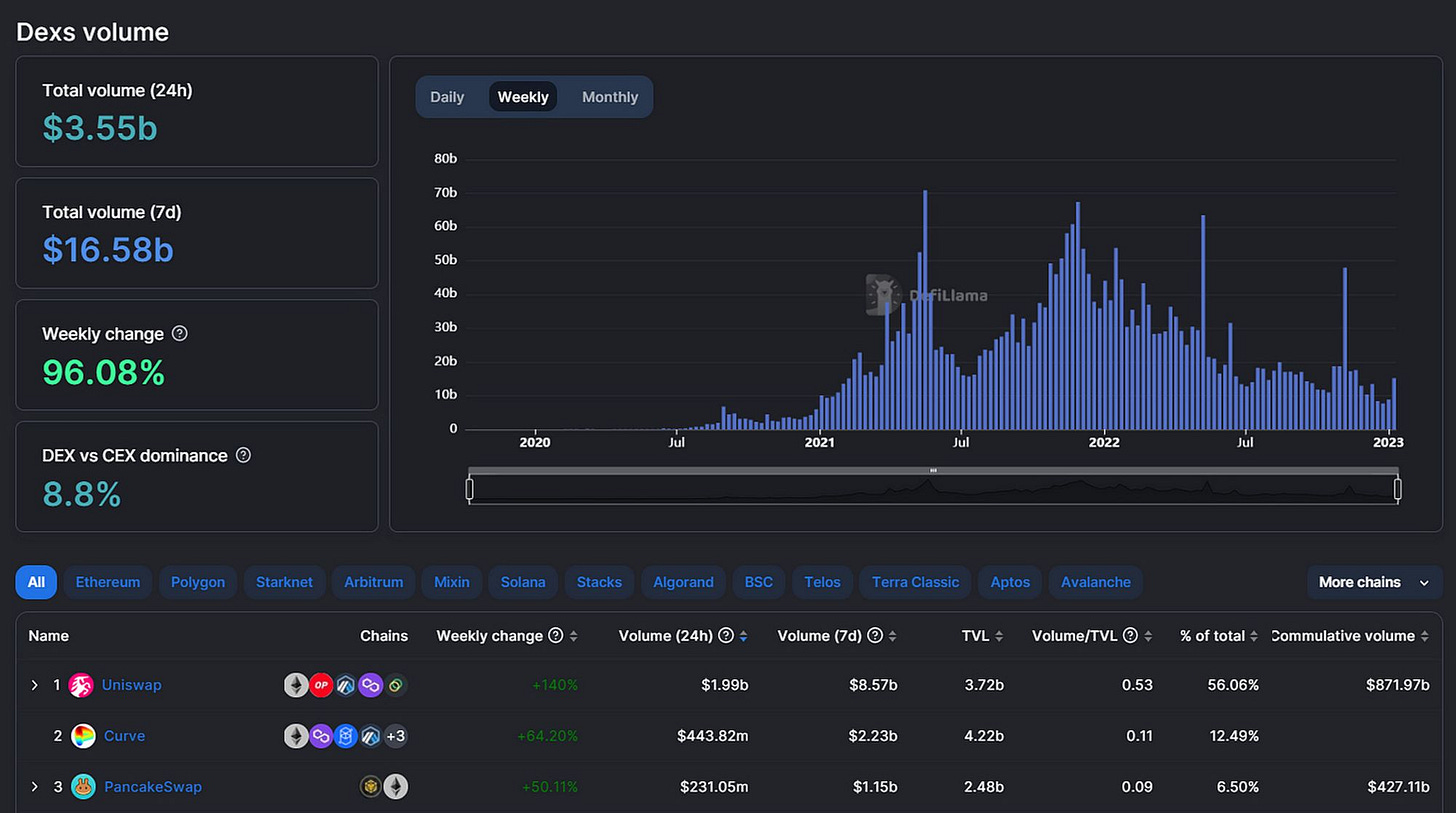This screenshot has width=1456, height=813.
Task: Select the Arbitrum chain tab
Action: [373, 582]
